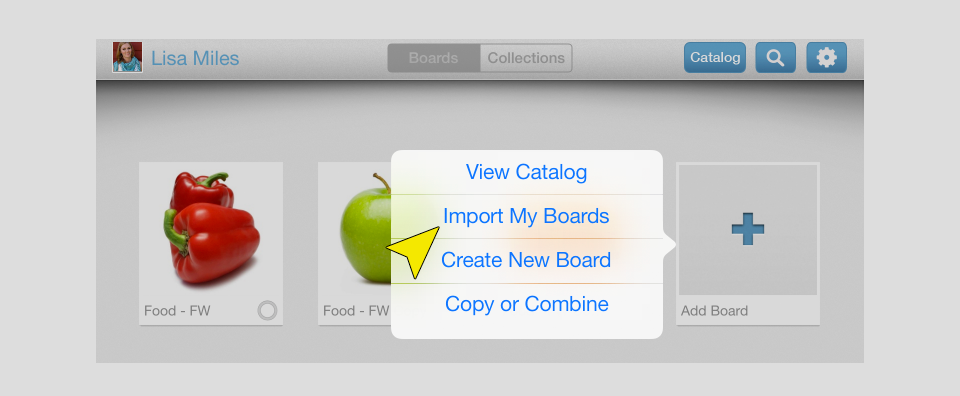960x396 pixels.
Task: Click the yellow arrow pointer graphic
Action: coord(416,250)
